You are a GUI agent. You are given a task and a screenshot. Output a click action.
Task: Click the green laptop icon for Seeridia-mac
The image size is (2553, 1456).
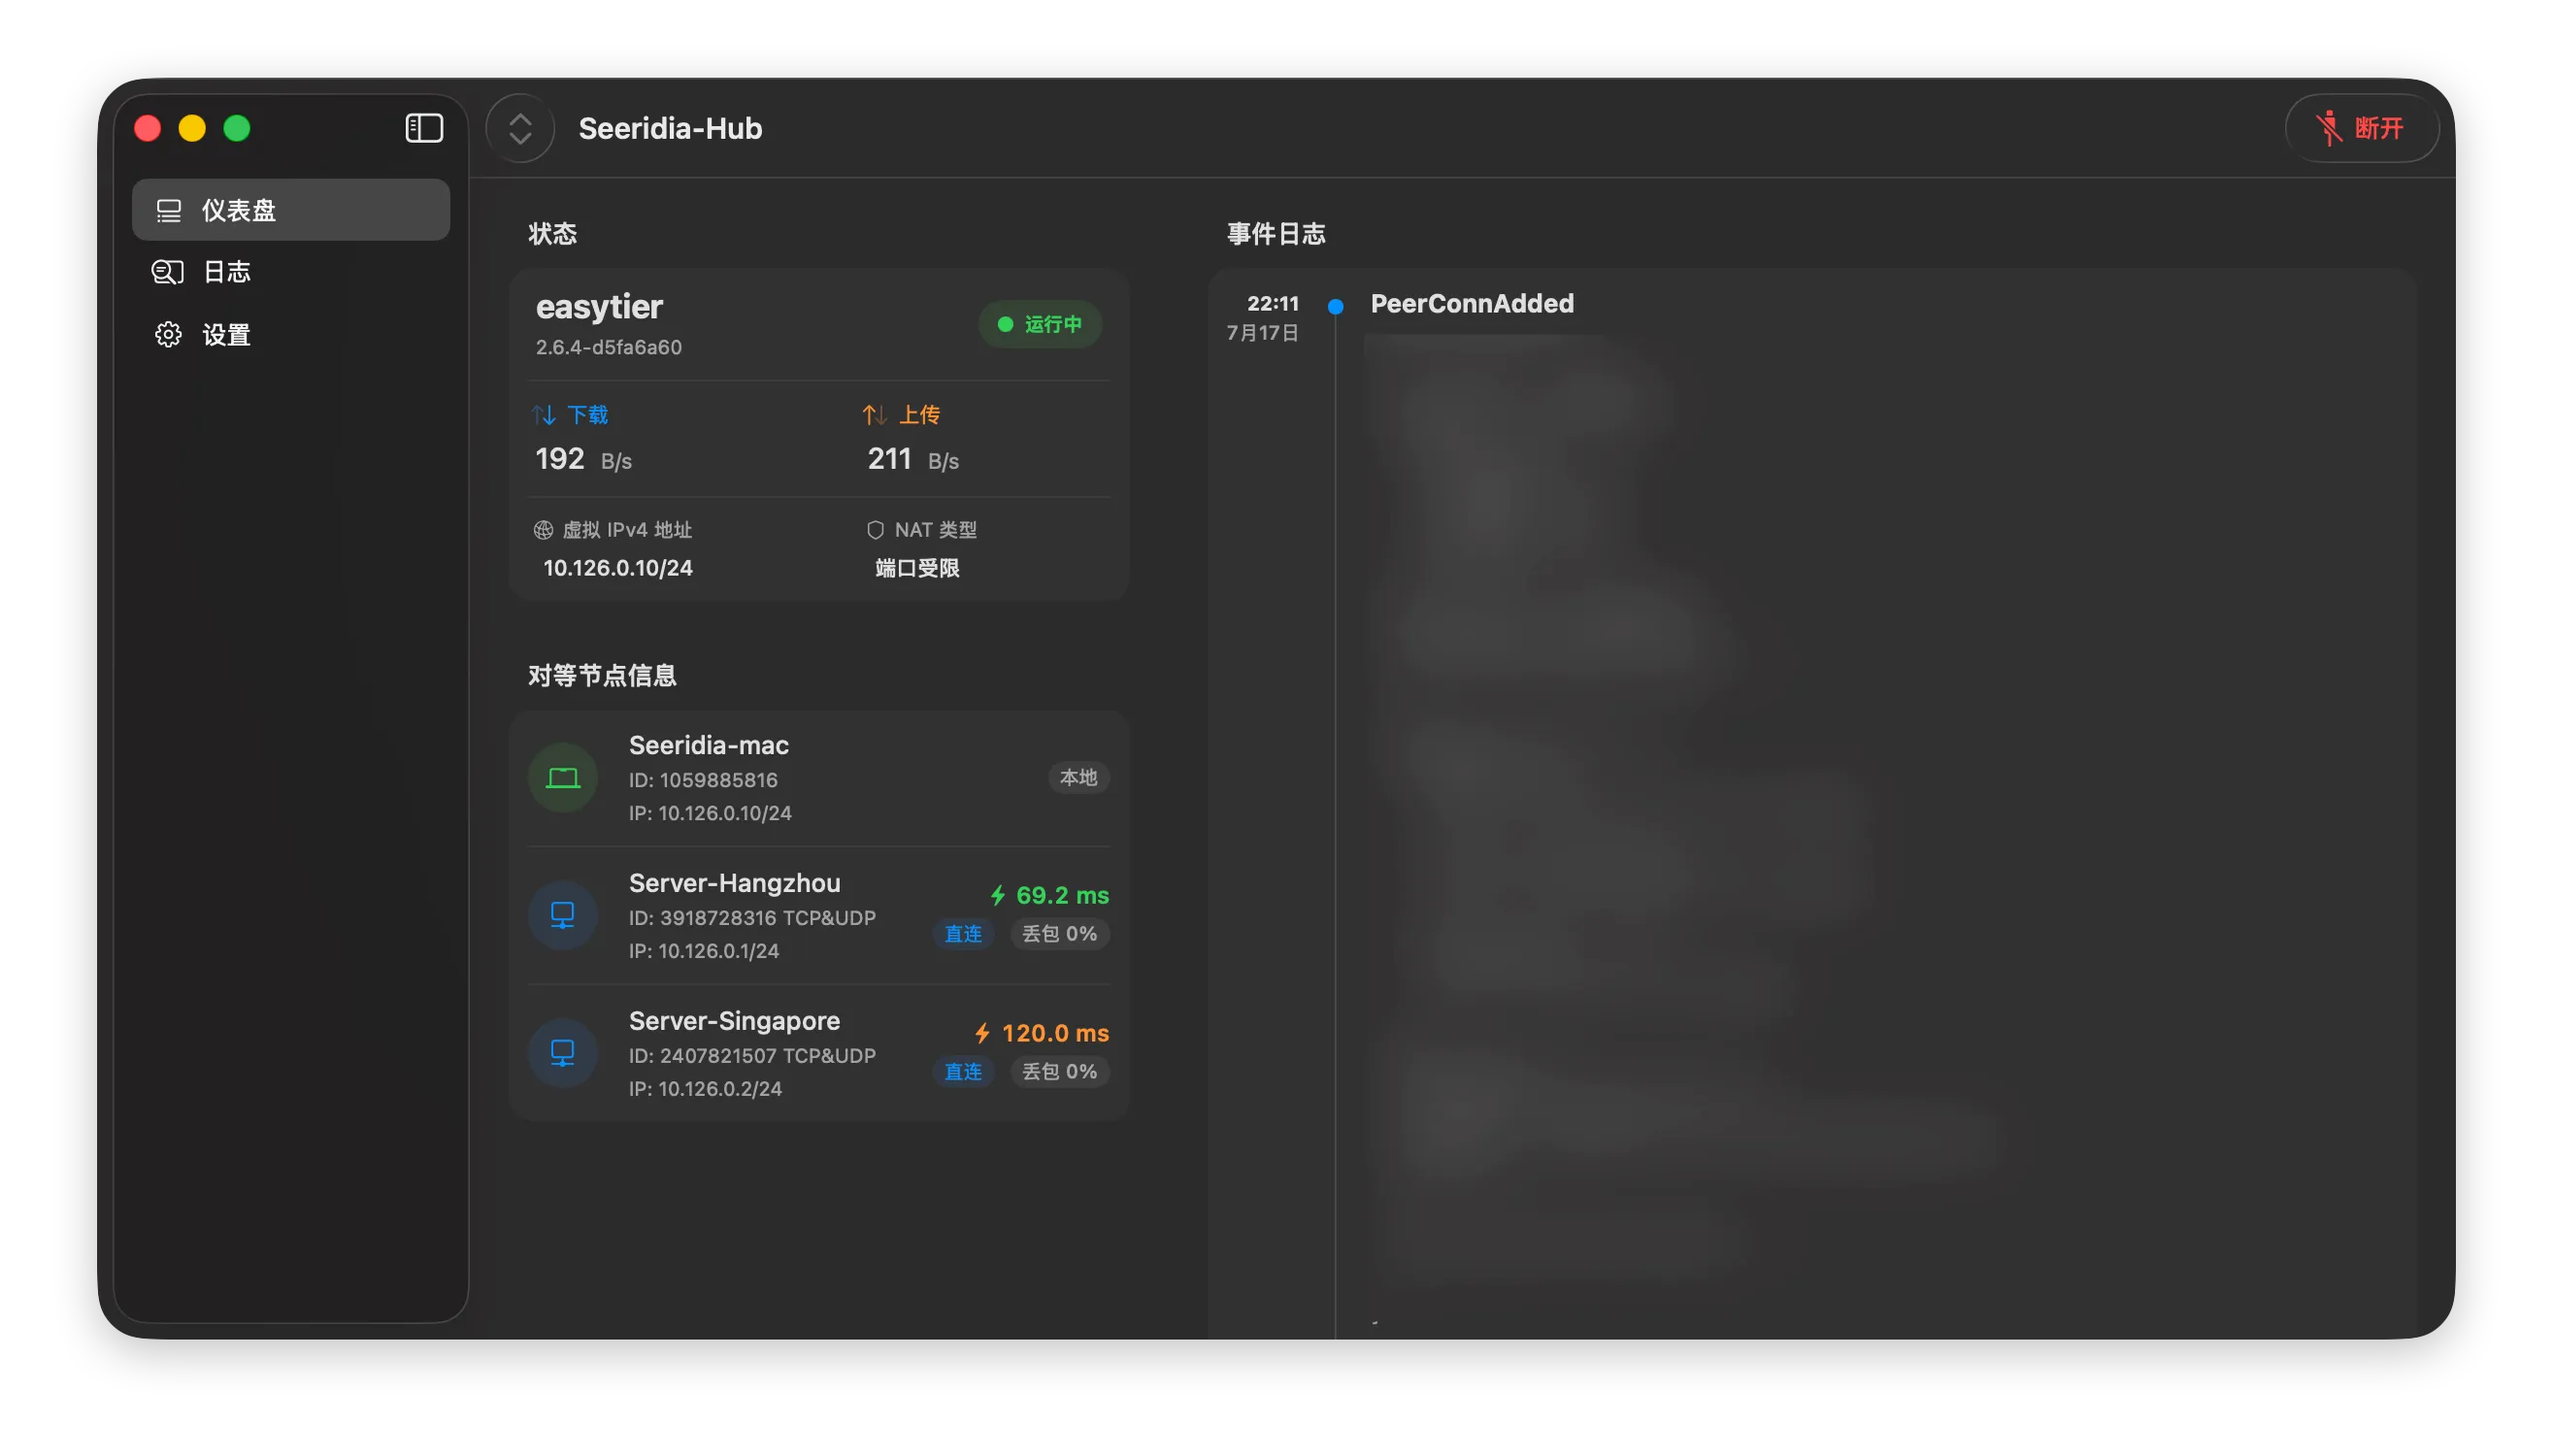coord(563,778)
